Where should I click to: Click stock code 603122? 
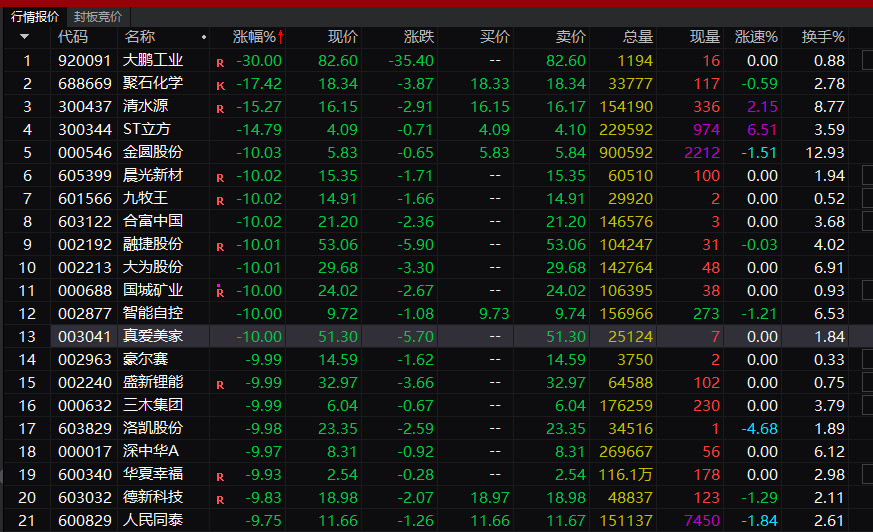85,221
